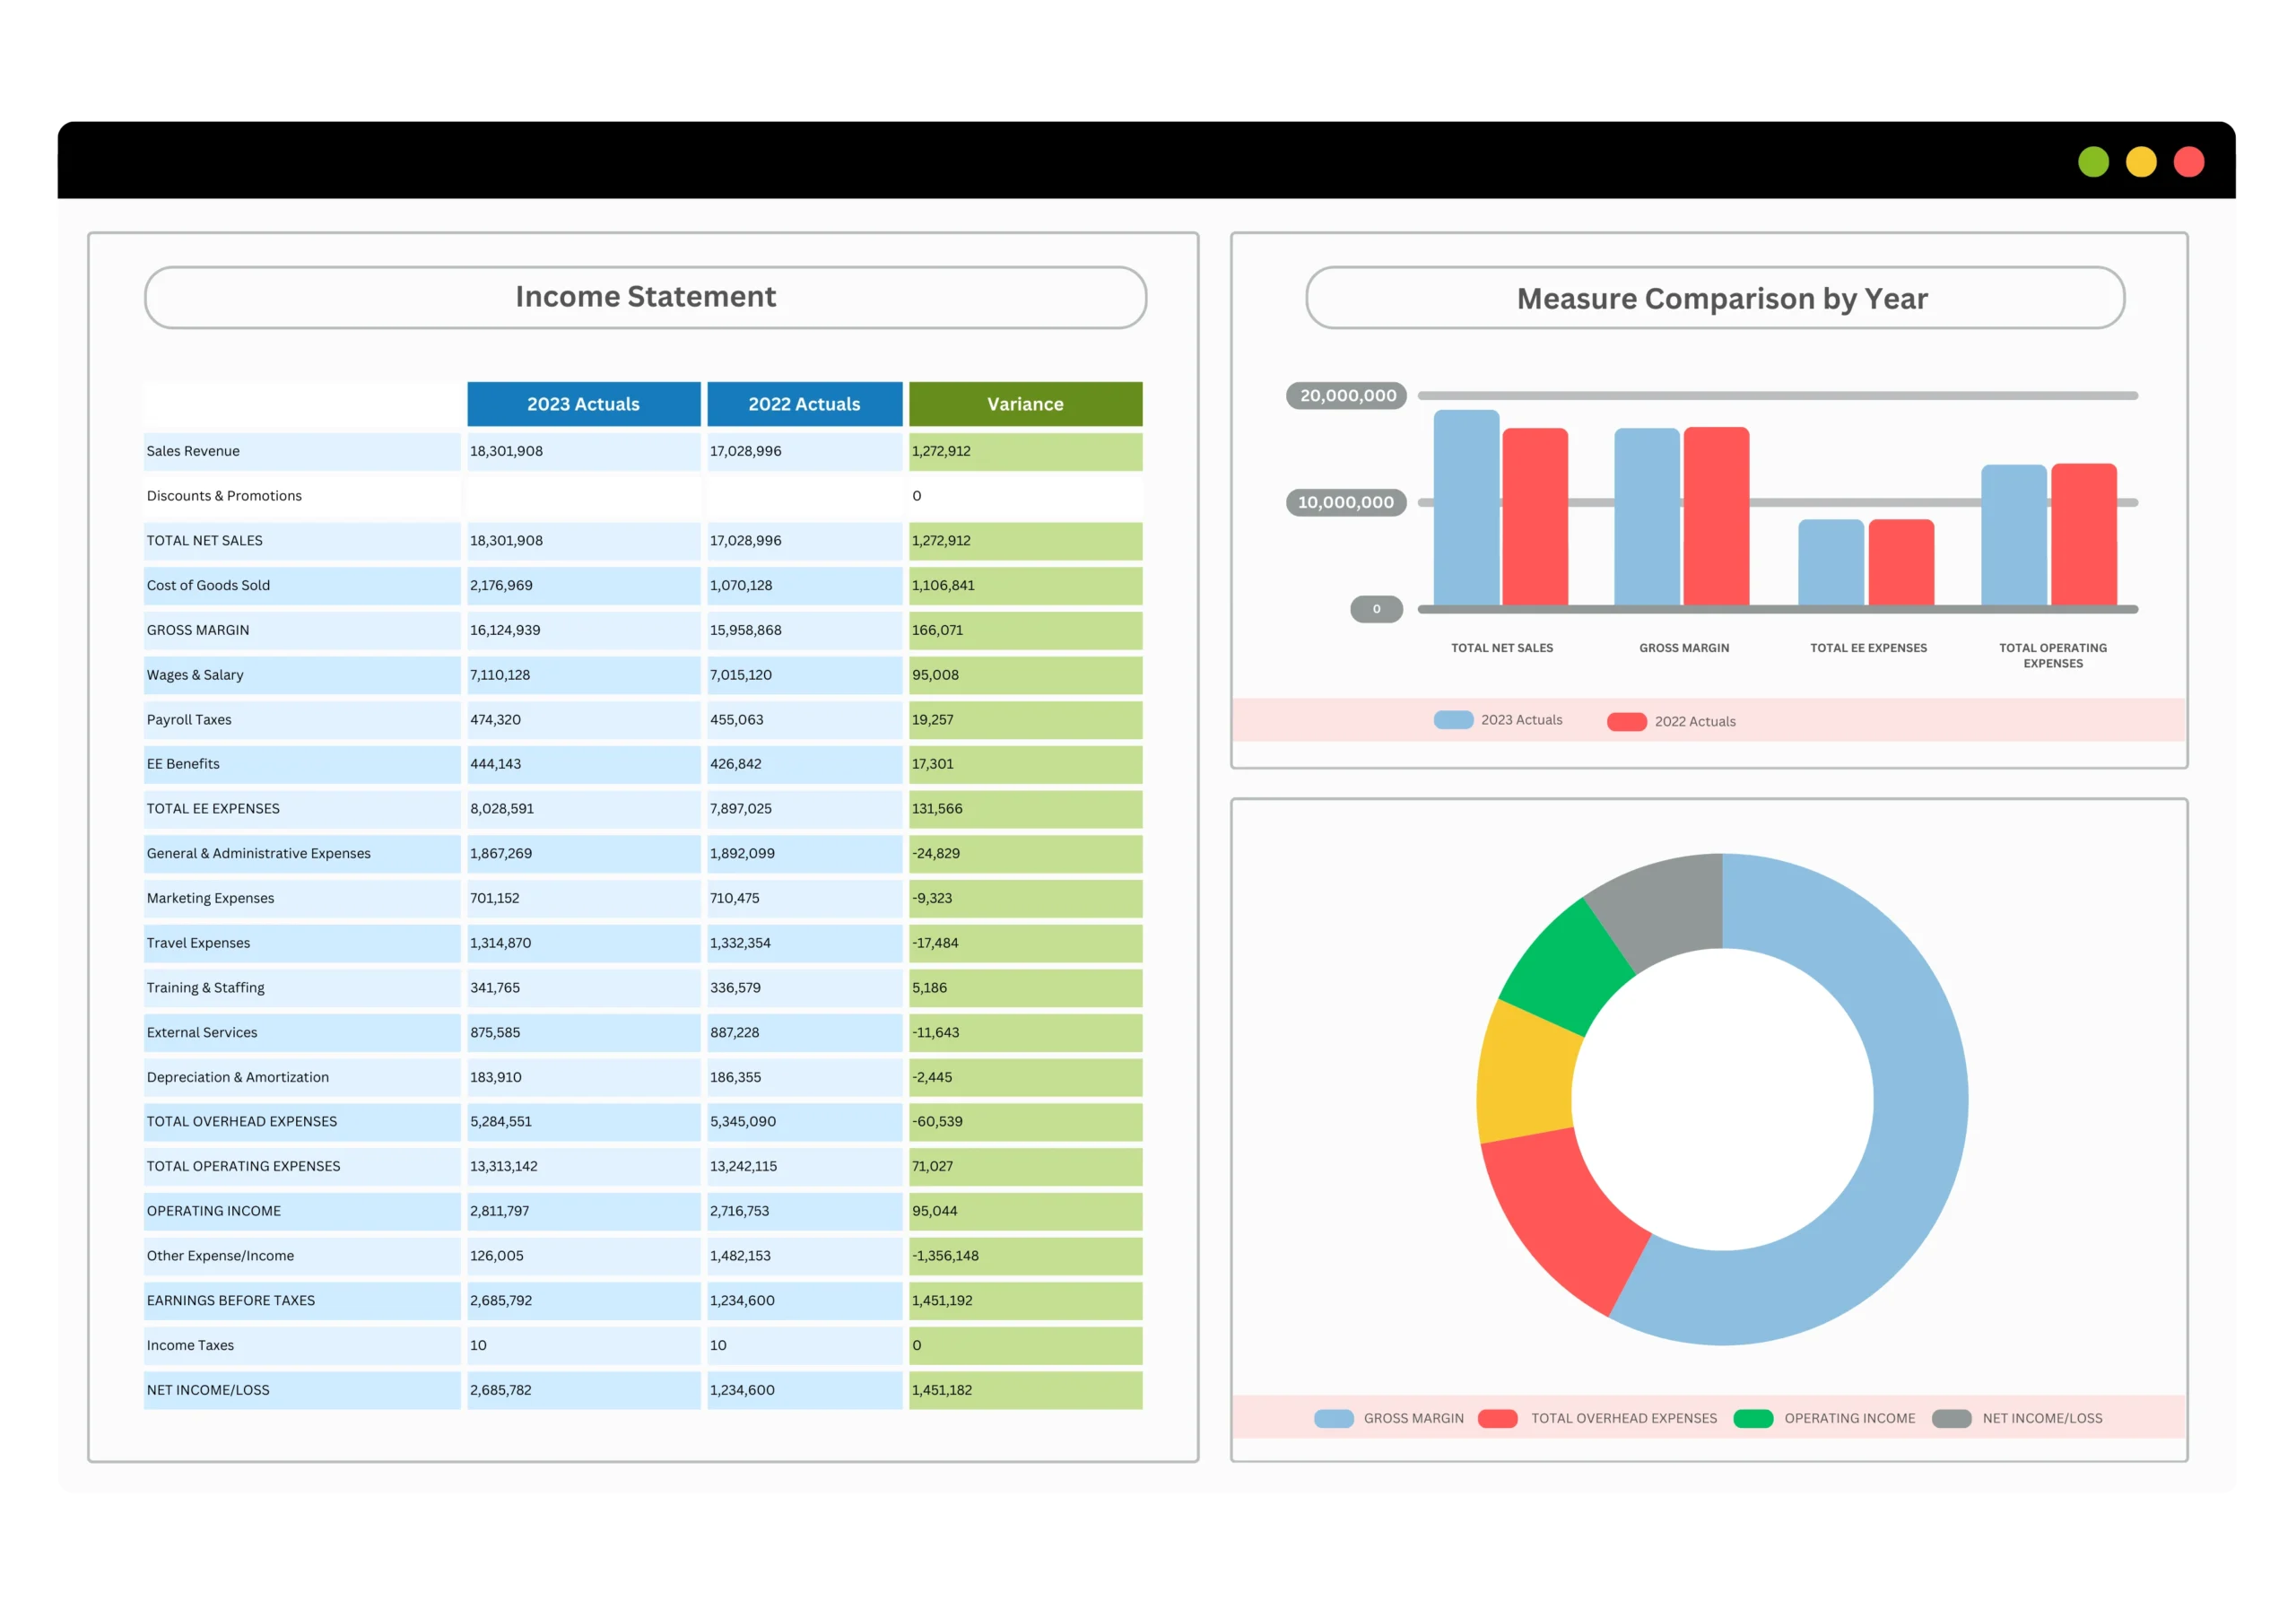This screenshot has width=2296, height=1618.
Task: Click the red Gross Margin bar
Action: 1713,515
